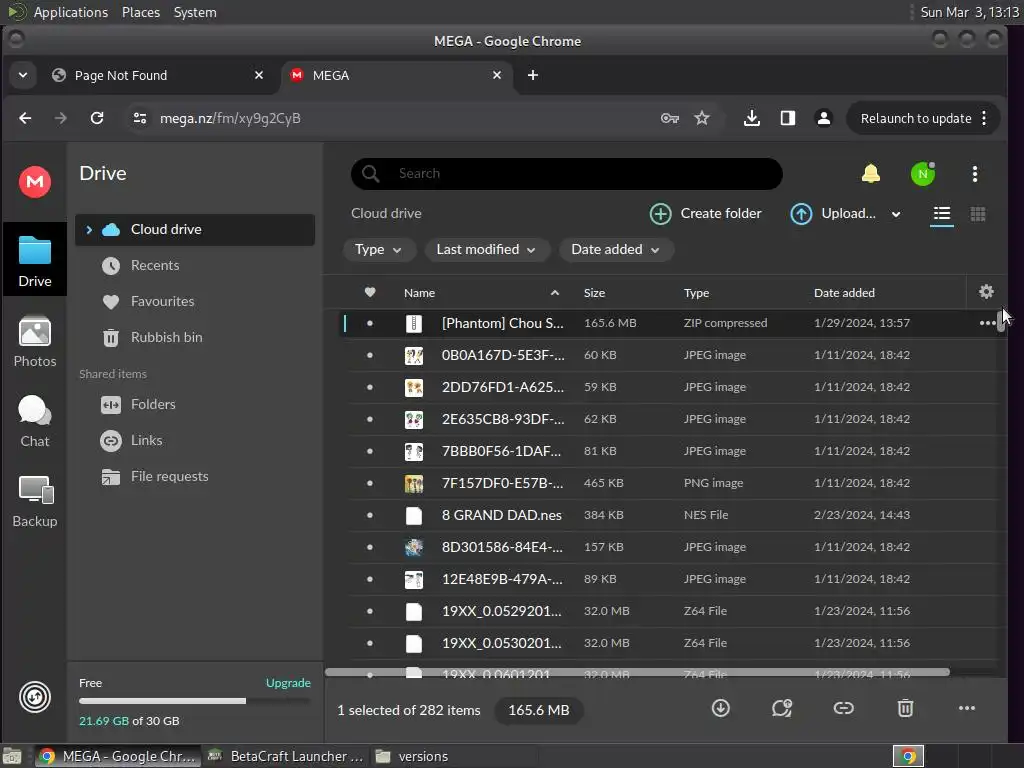Viewport: 1024px width, 768px height.
Task: Go back to previous page
Action: (25, 118)
